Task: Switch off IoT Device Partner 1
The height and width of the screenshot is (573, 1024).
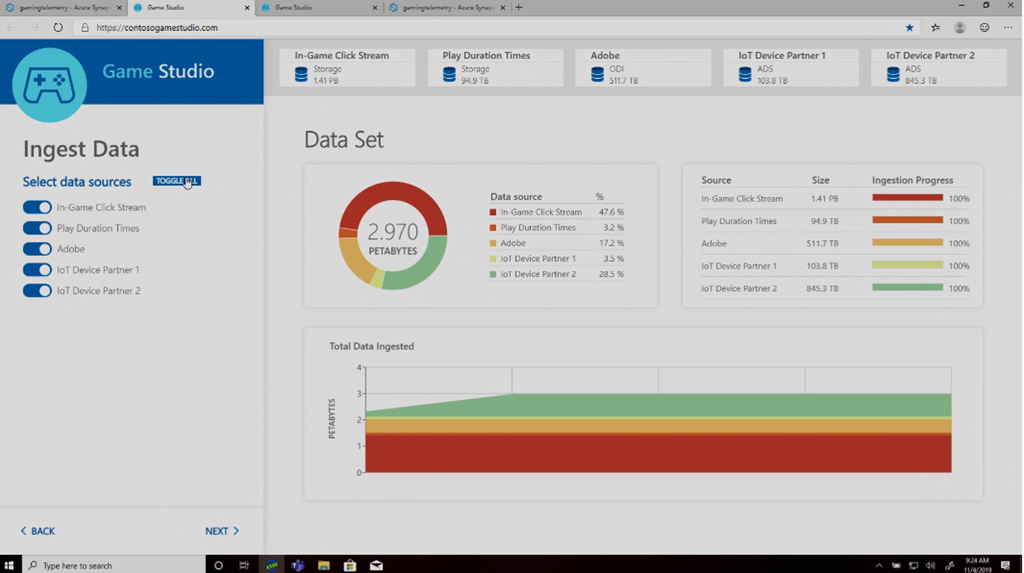Action: coord(37,270)
